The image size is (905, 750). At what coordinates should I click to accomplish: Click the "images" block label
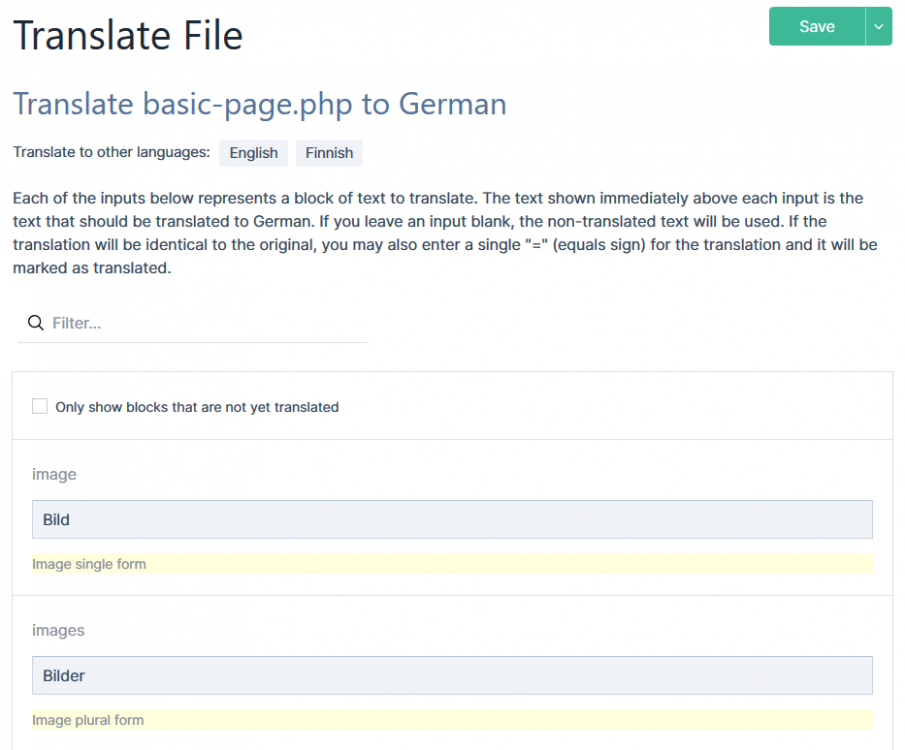coord(58,630)
